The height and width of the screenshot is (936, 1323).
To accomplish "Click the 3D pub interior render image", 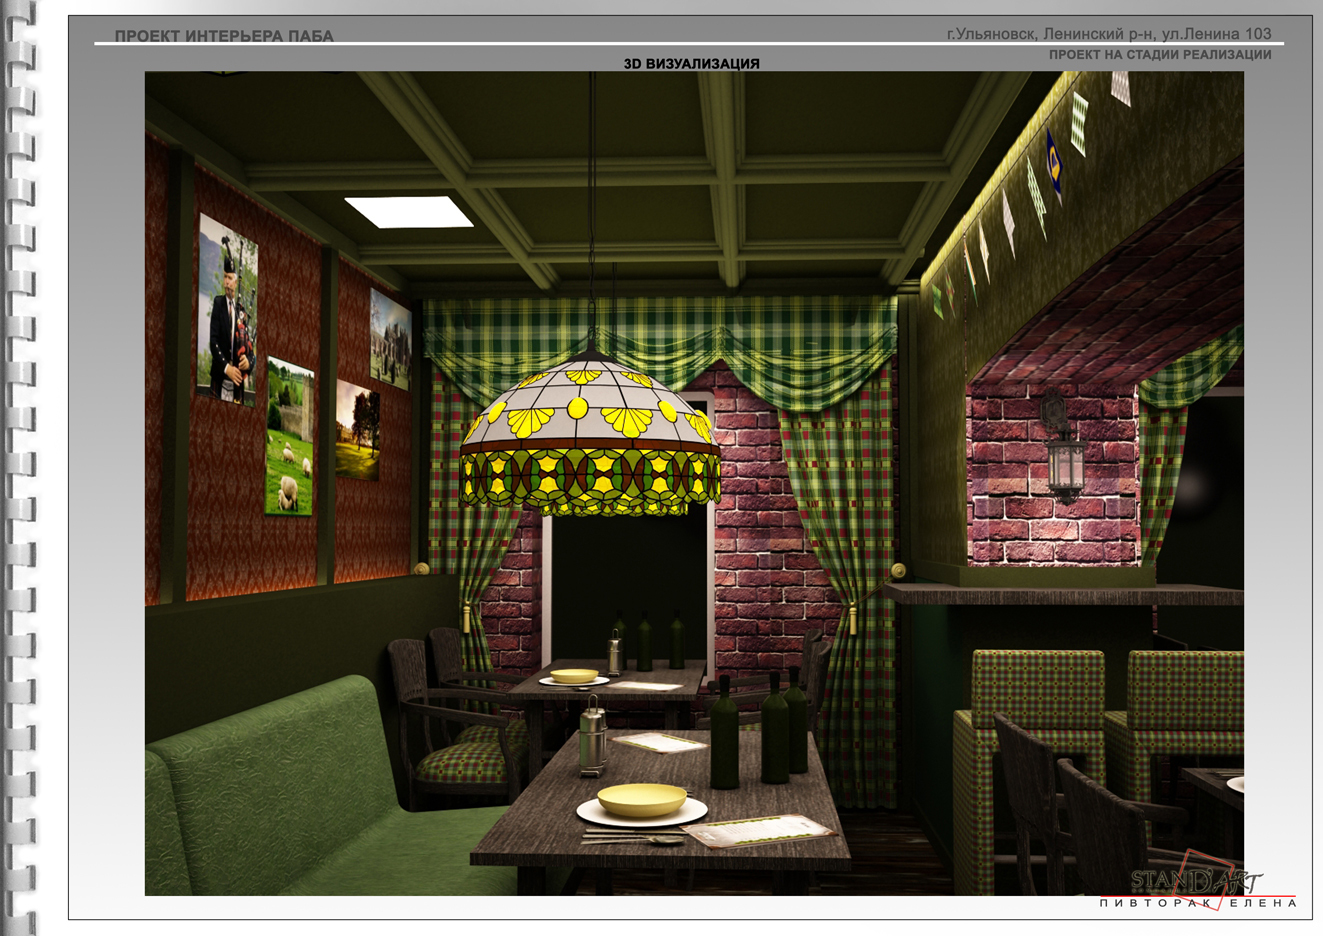I will [694, 483].
